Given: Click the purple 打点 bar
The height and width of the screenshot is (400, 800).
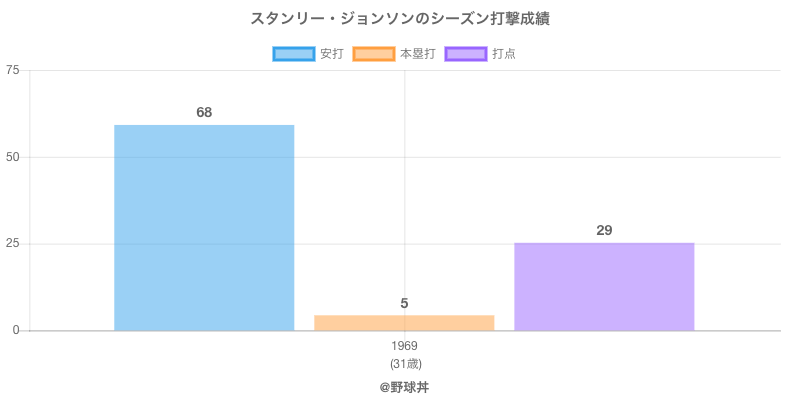Looking at the screenshot, I should coord(604,287).
